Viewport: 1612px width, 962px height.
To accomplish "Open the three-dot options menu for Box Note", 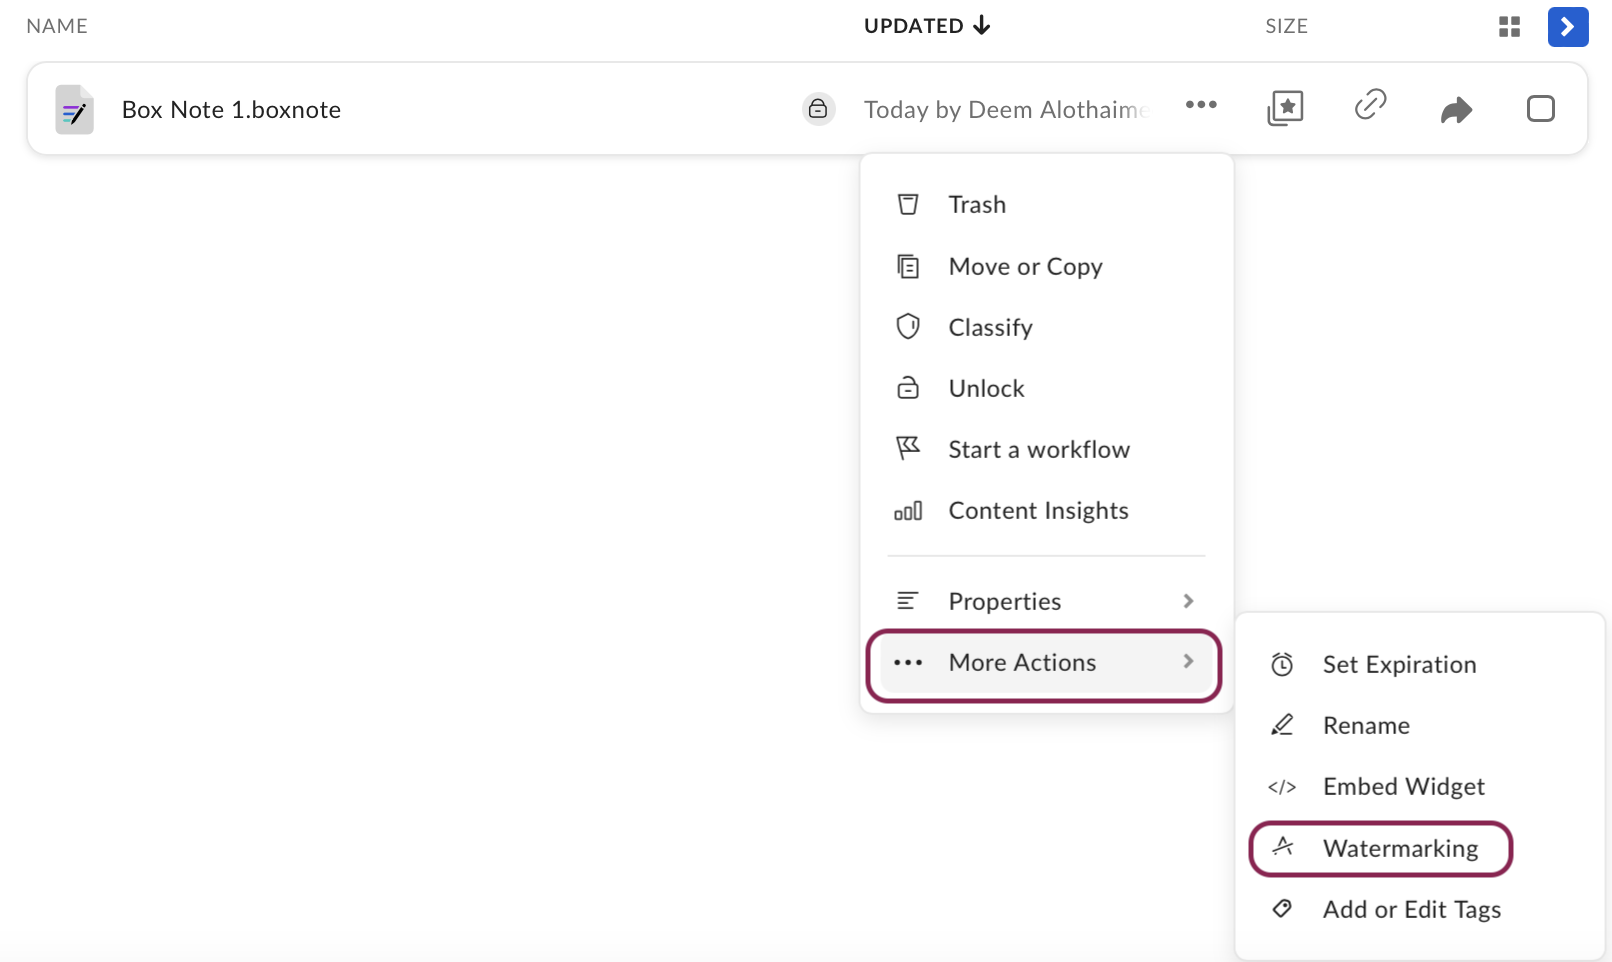I will pos(1201,105).
